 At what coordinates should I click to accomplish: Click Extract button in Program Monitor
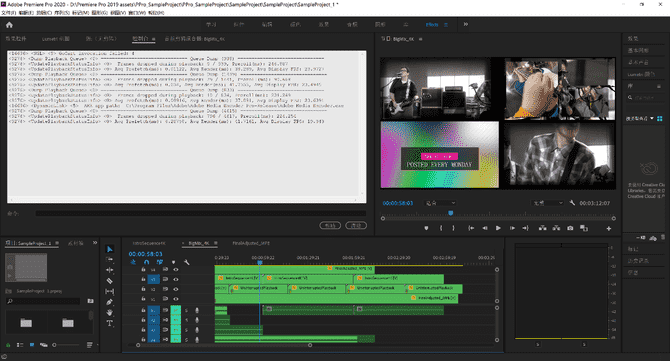556,228
